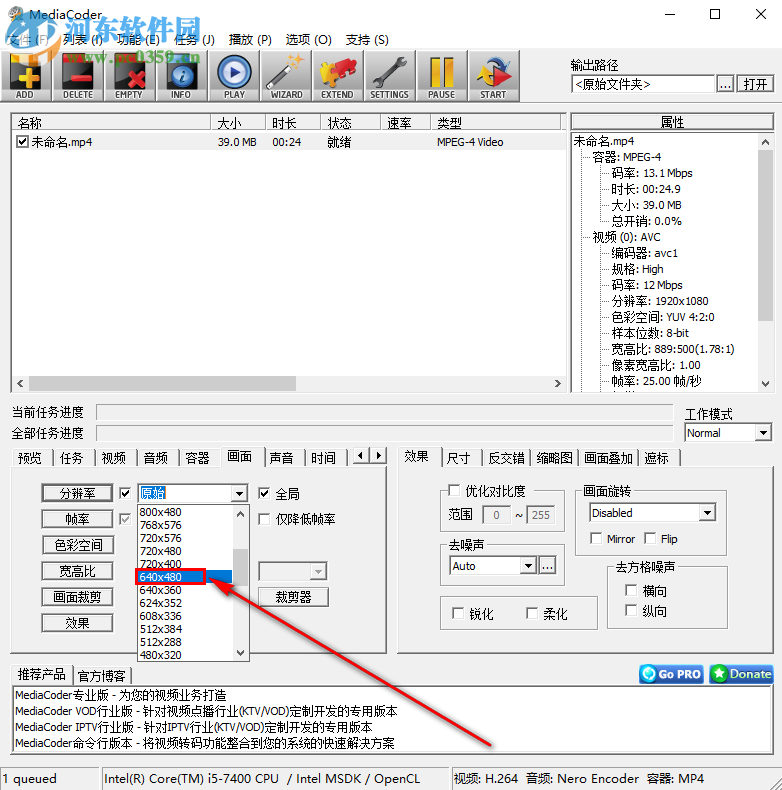Open the SETTINGS wrench icon
The height and width of the screenshot is (790, 782).
(389, 76)
